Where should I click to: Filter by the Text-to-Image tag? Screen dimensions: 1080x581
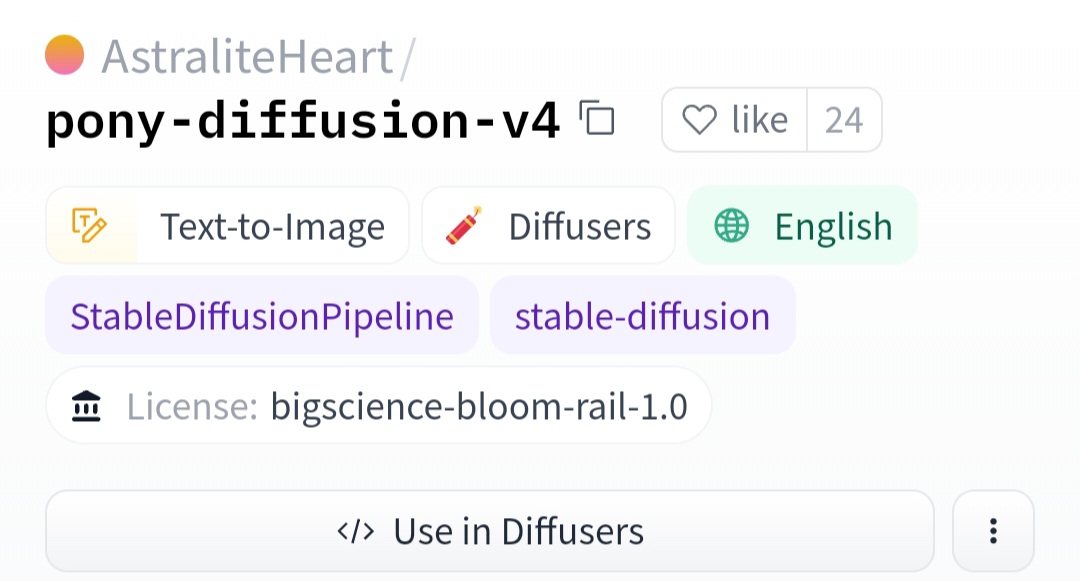tap(227, 226)
